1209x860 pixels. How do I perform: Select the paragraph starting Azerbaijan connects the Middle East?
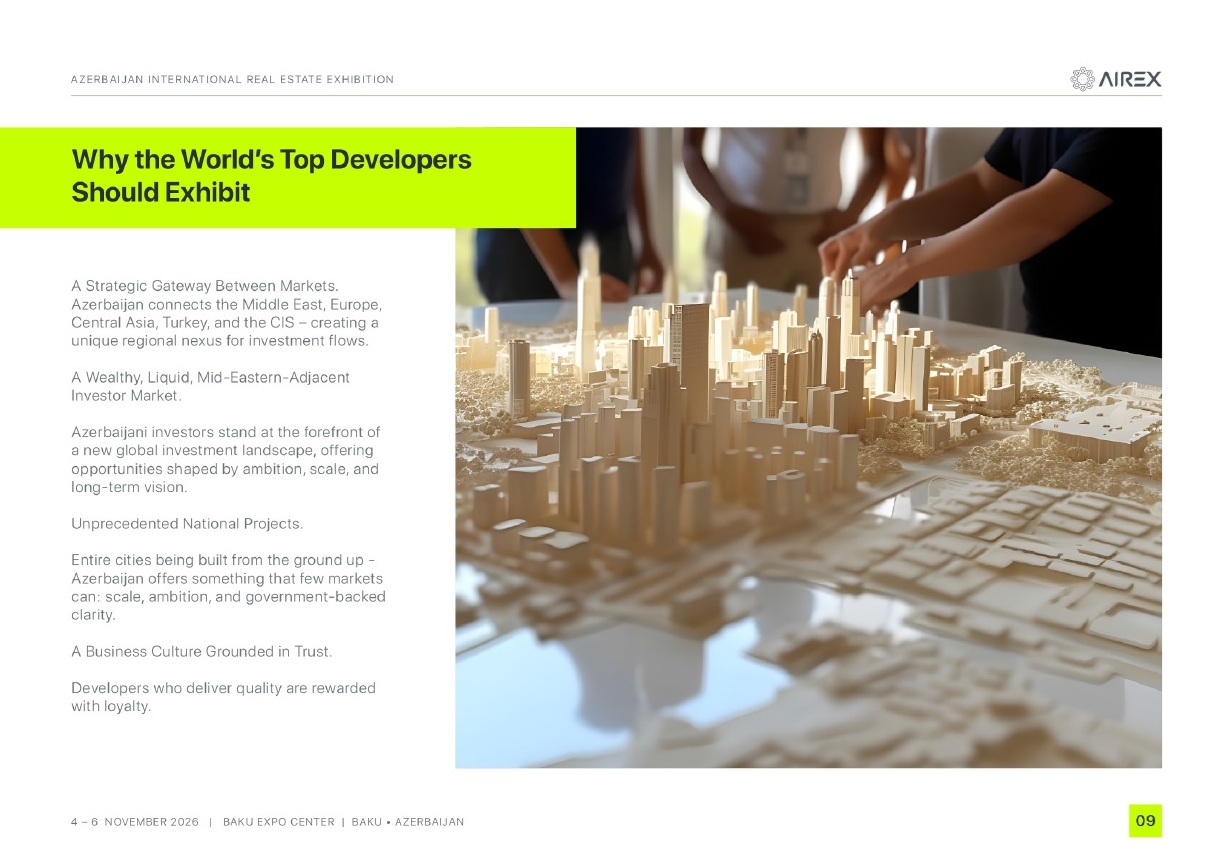pyautogui.click(x=225, y=323)
